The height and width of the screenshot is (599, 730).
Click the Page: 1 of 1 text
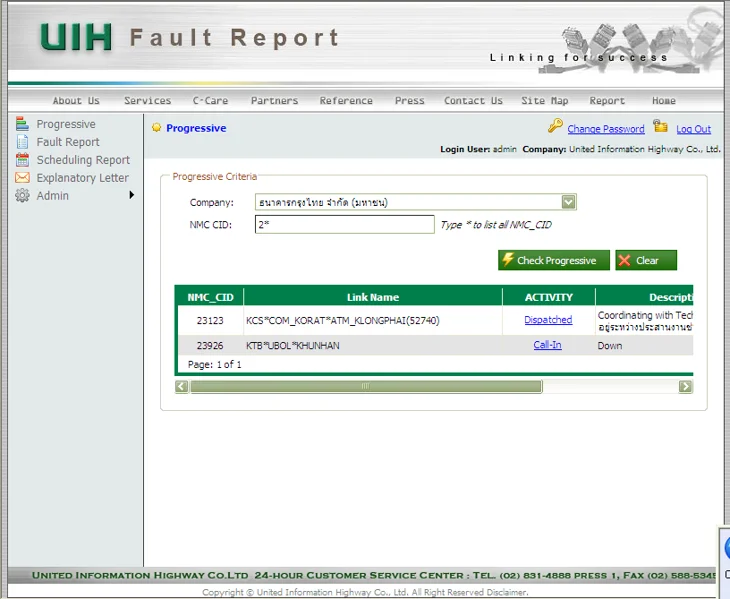tap(215, 364)
